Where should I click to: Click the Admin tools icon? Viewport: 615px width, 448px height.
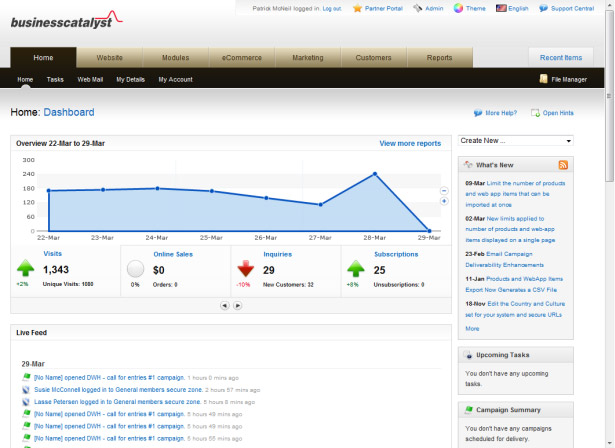[x=418, y=8]
